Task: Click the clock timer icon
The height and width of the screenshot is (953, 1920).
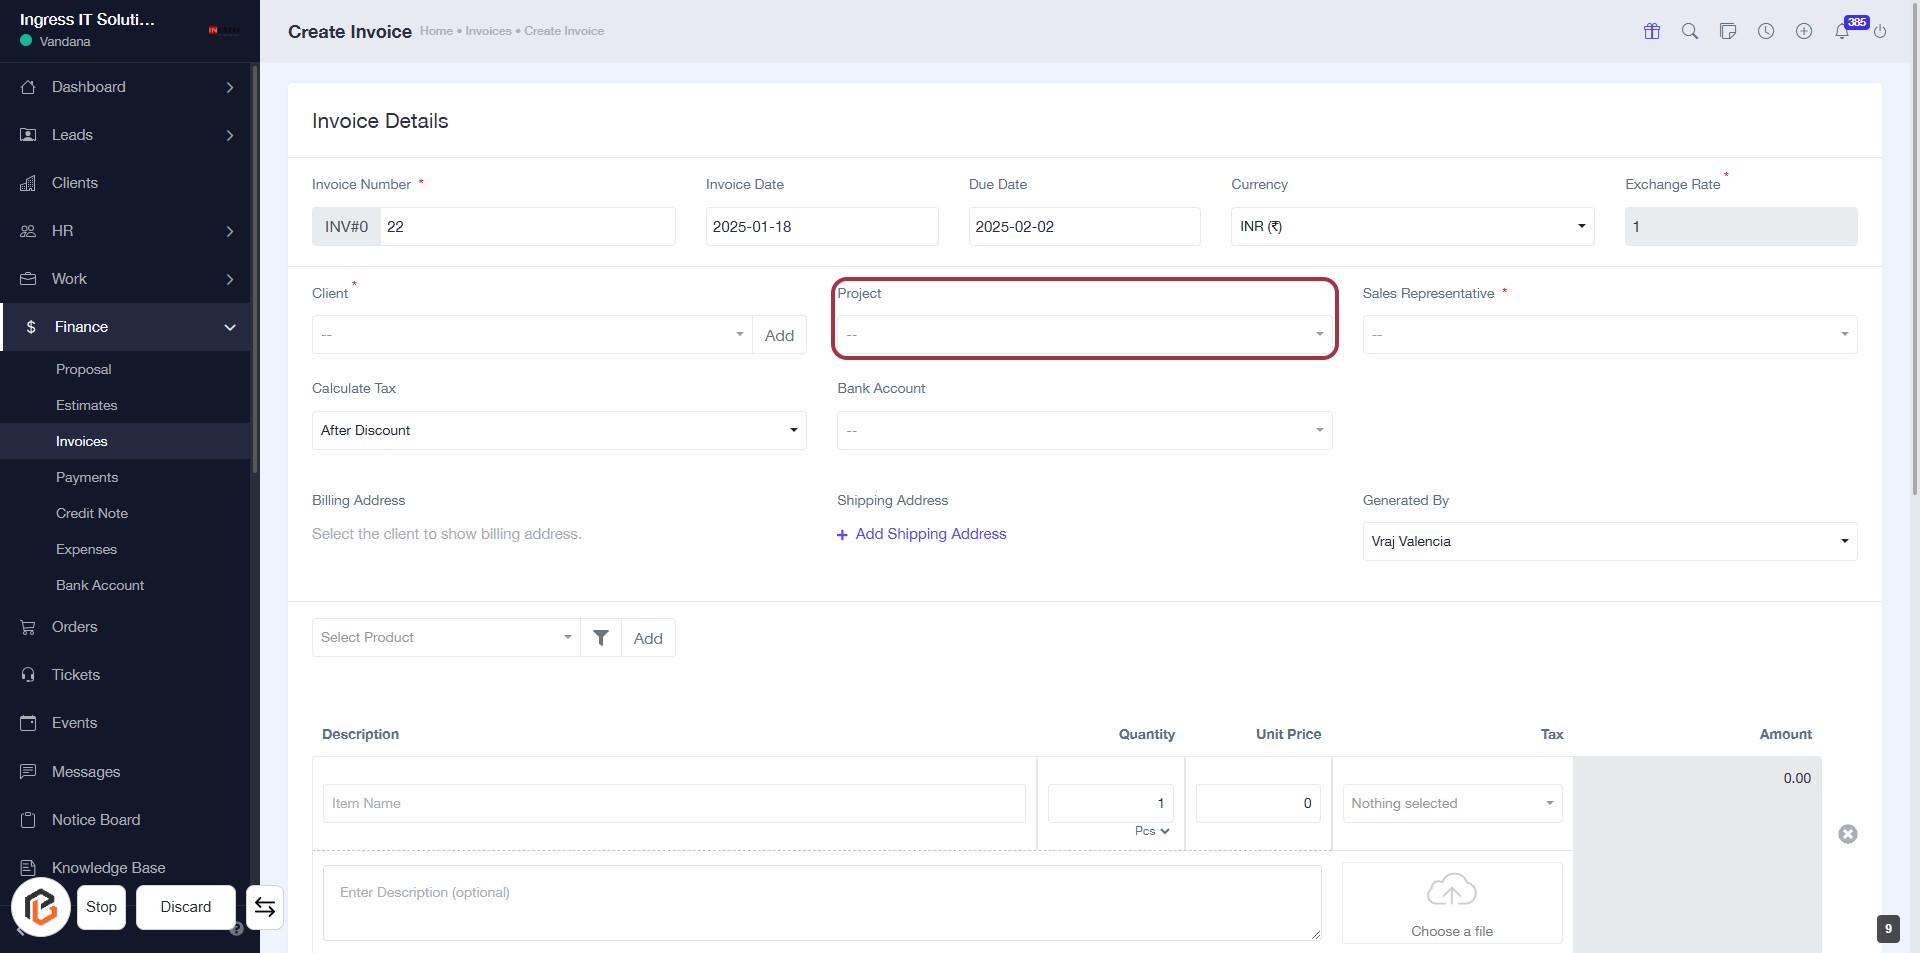Action: [x=1766, y=31]
